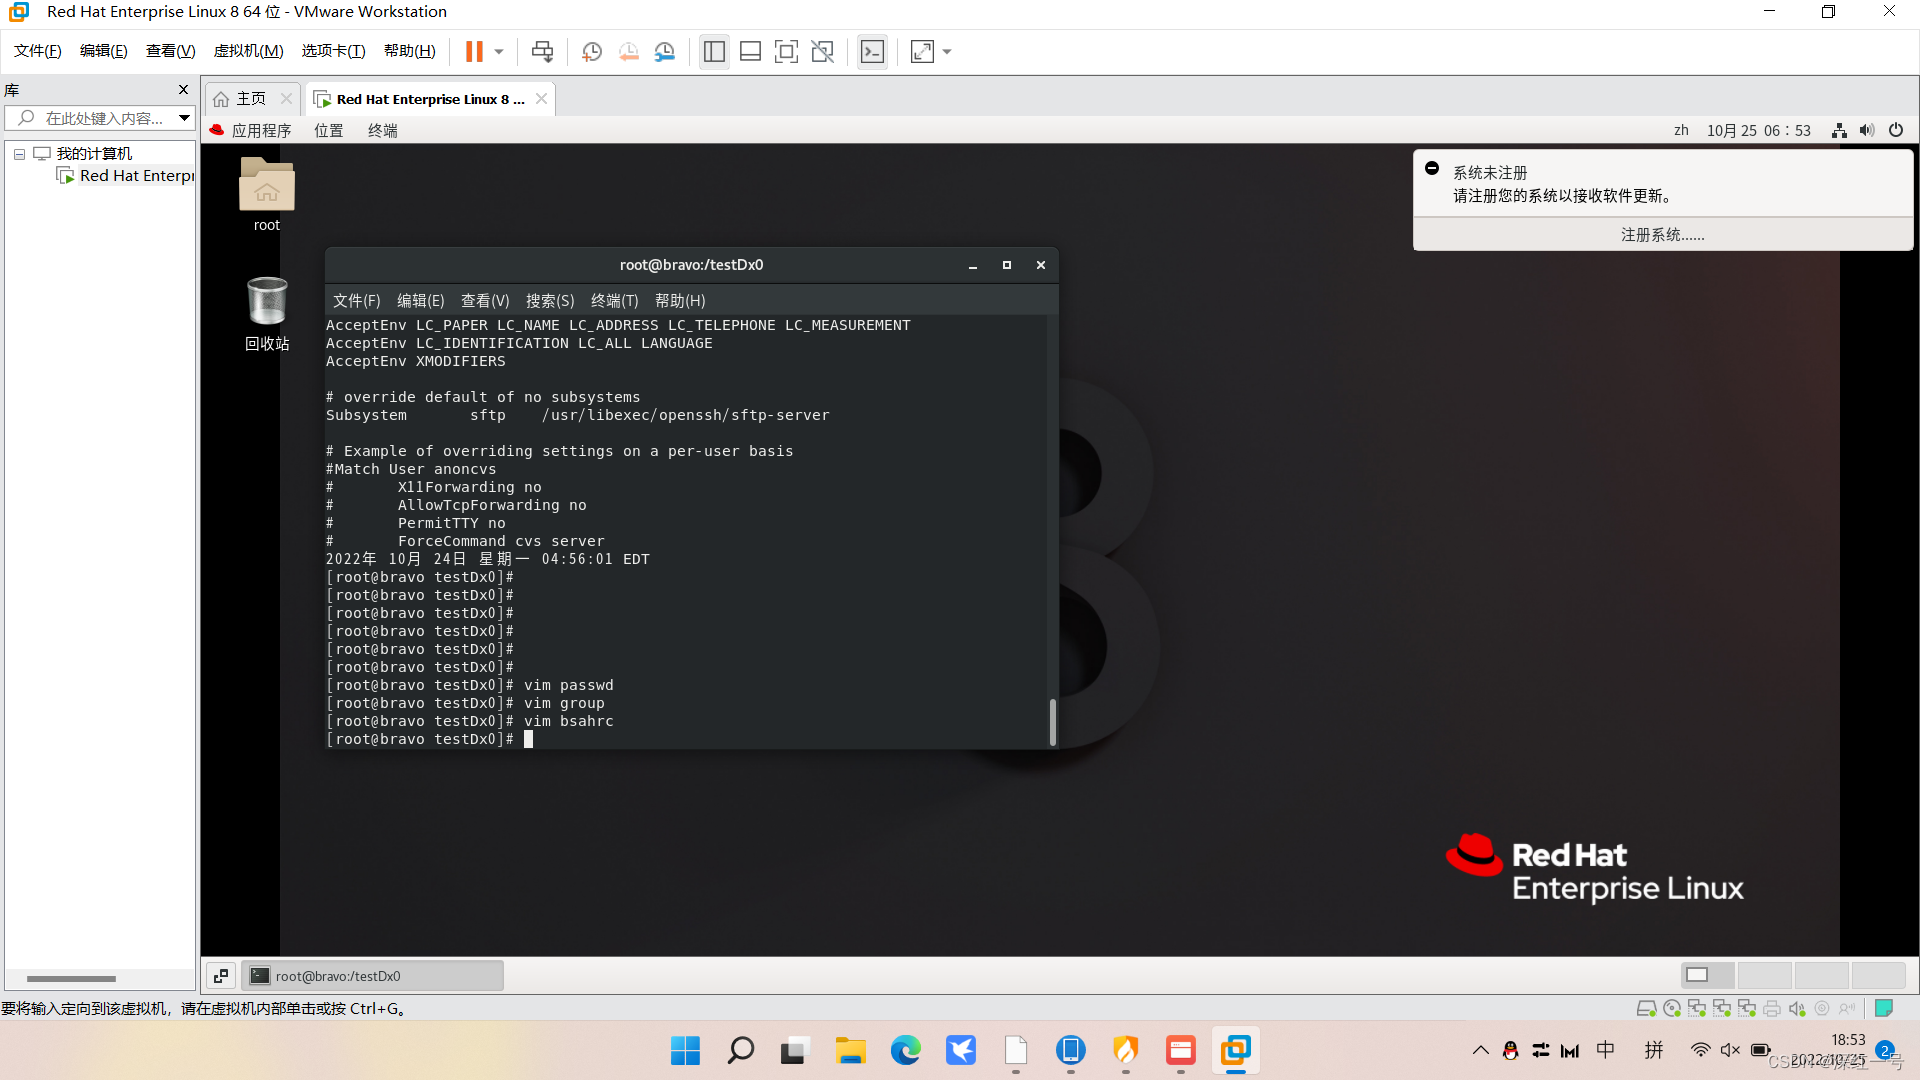Toggle the thumbnail bar view
The width and height of the screenshot is (1920, 1080).
(750, 51)
